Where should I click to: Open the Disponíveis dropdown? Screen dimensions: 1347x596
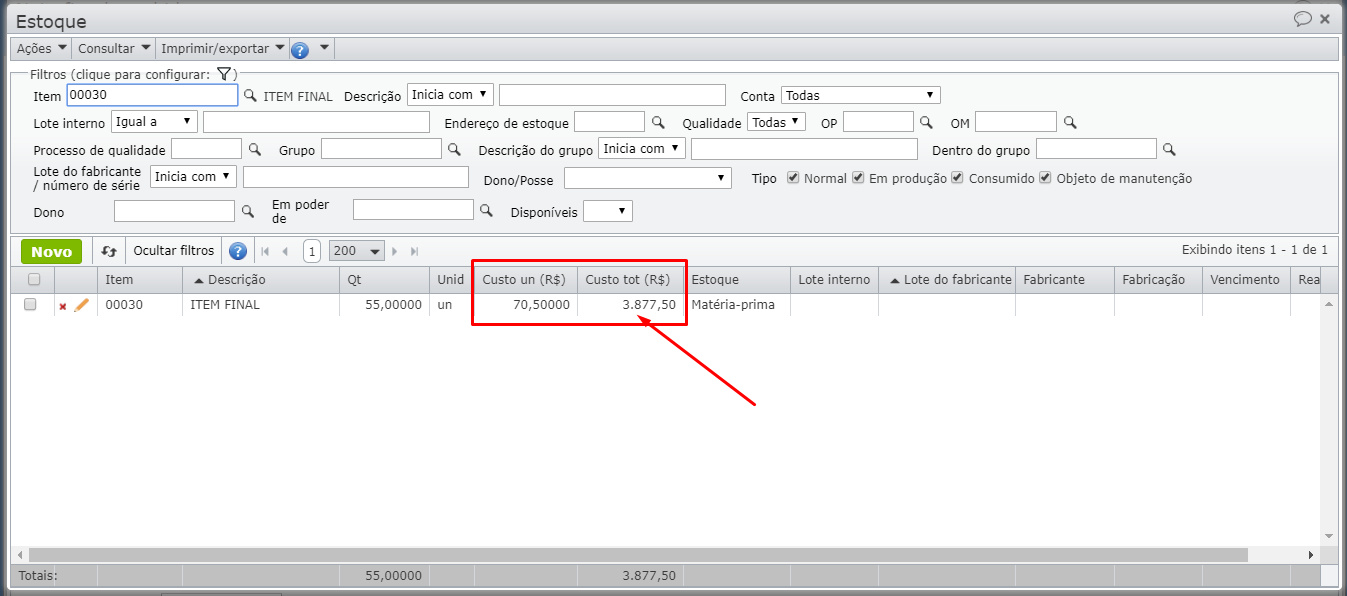(x=608, y=212)
